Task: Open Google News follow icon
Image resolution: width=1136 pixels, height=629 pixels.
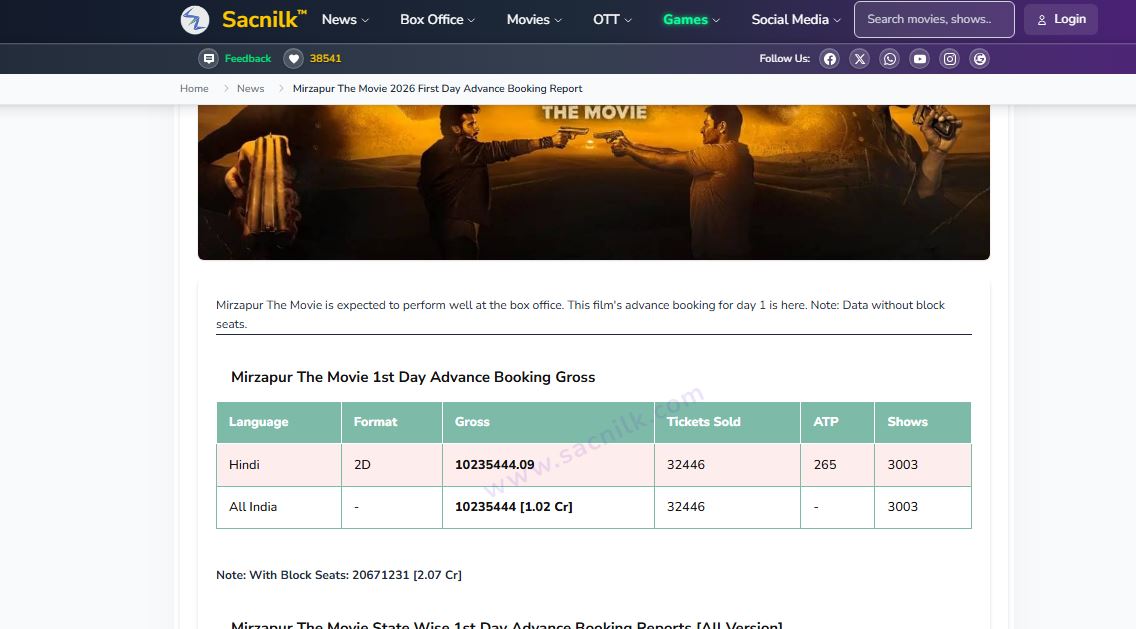Action: tap(980, 59)
